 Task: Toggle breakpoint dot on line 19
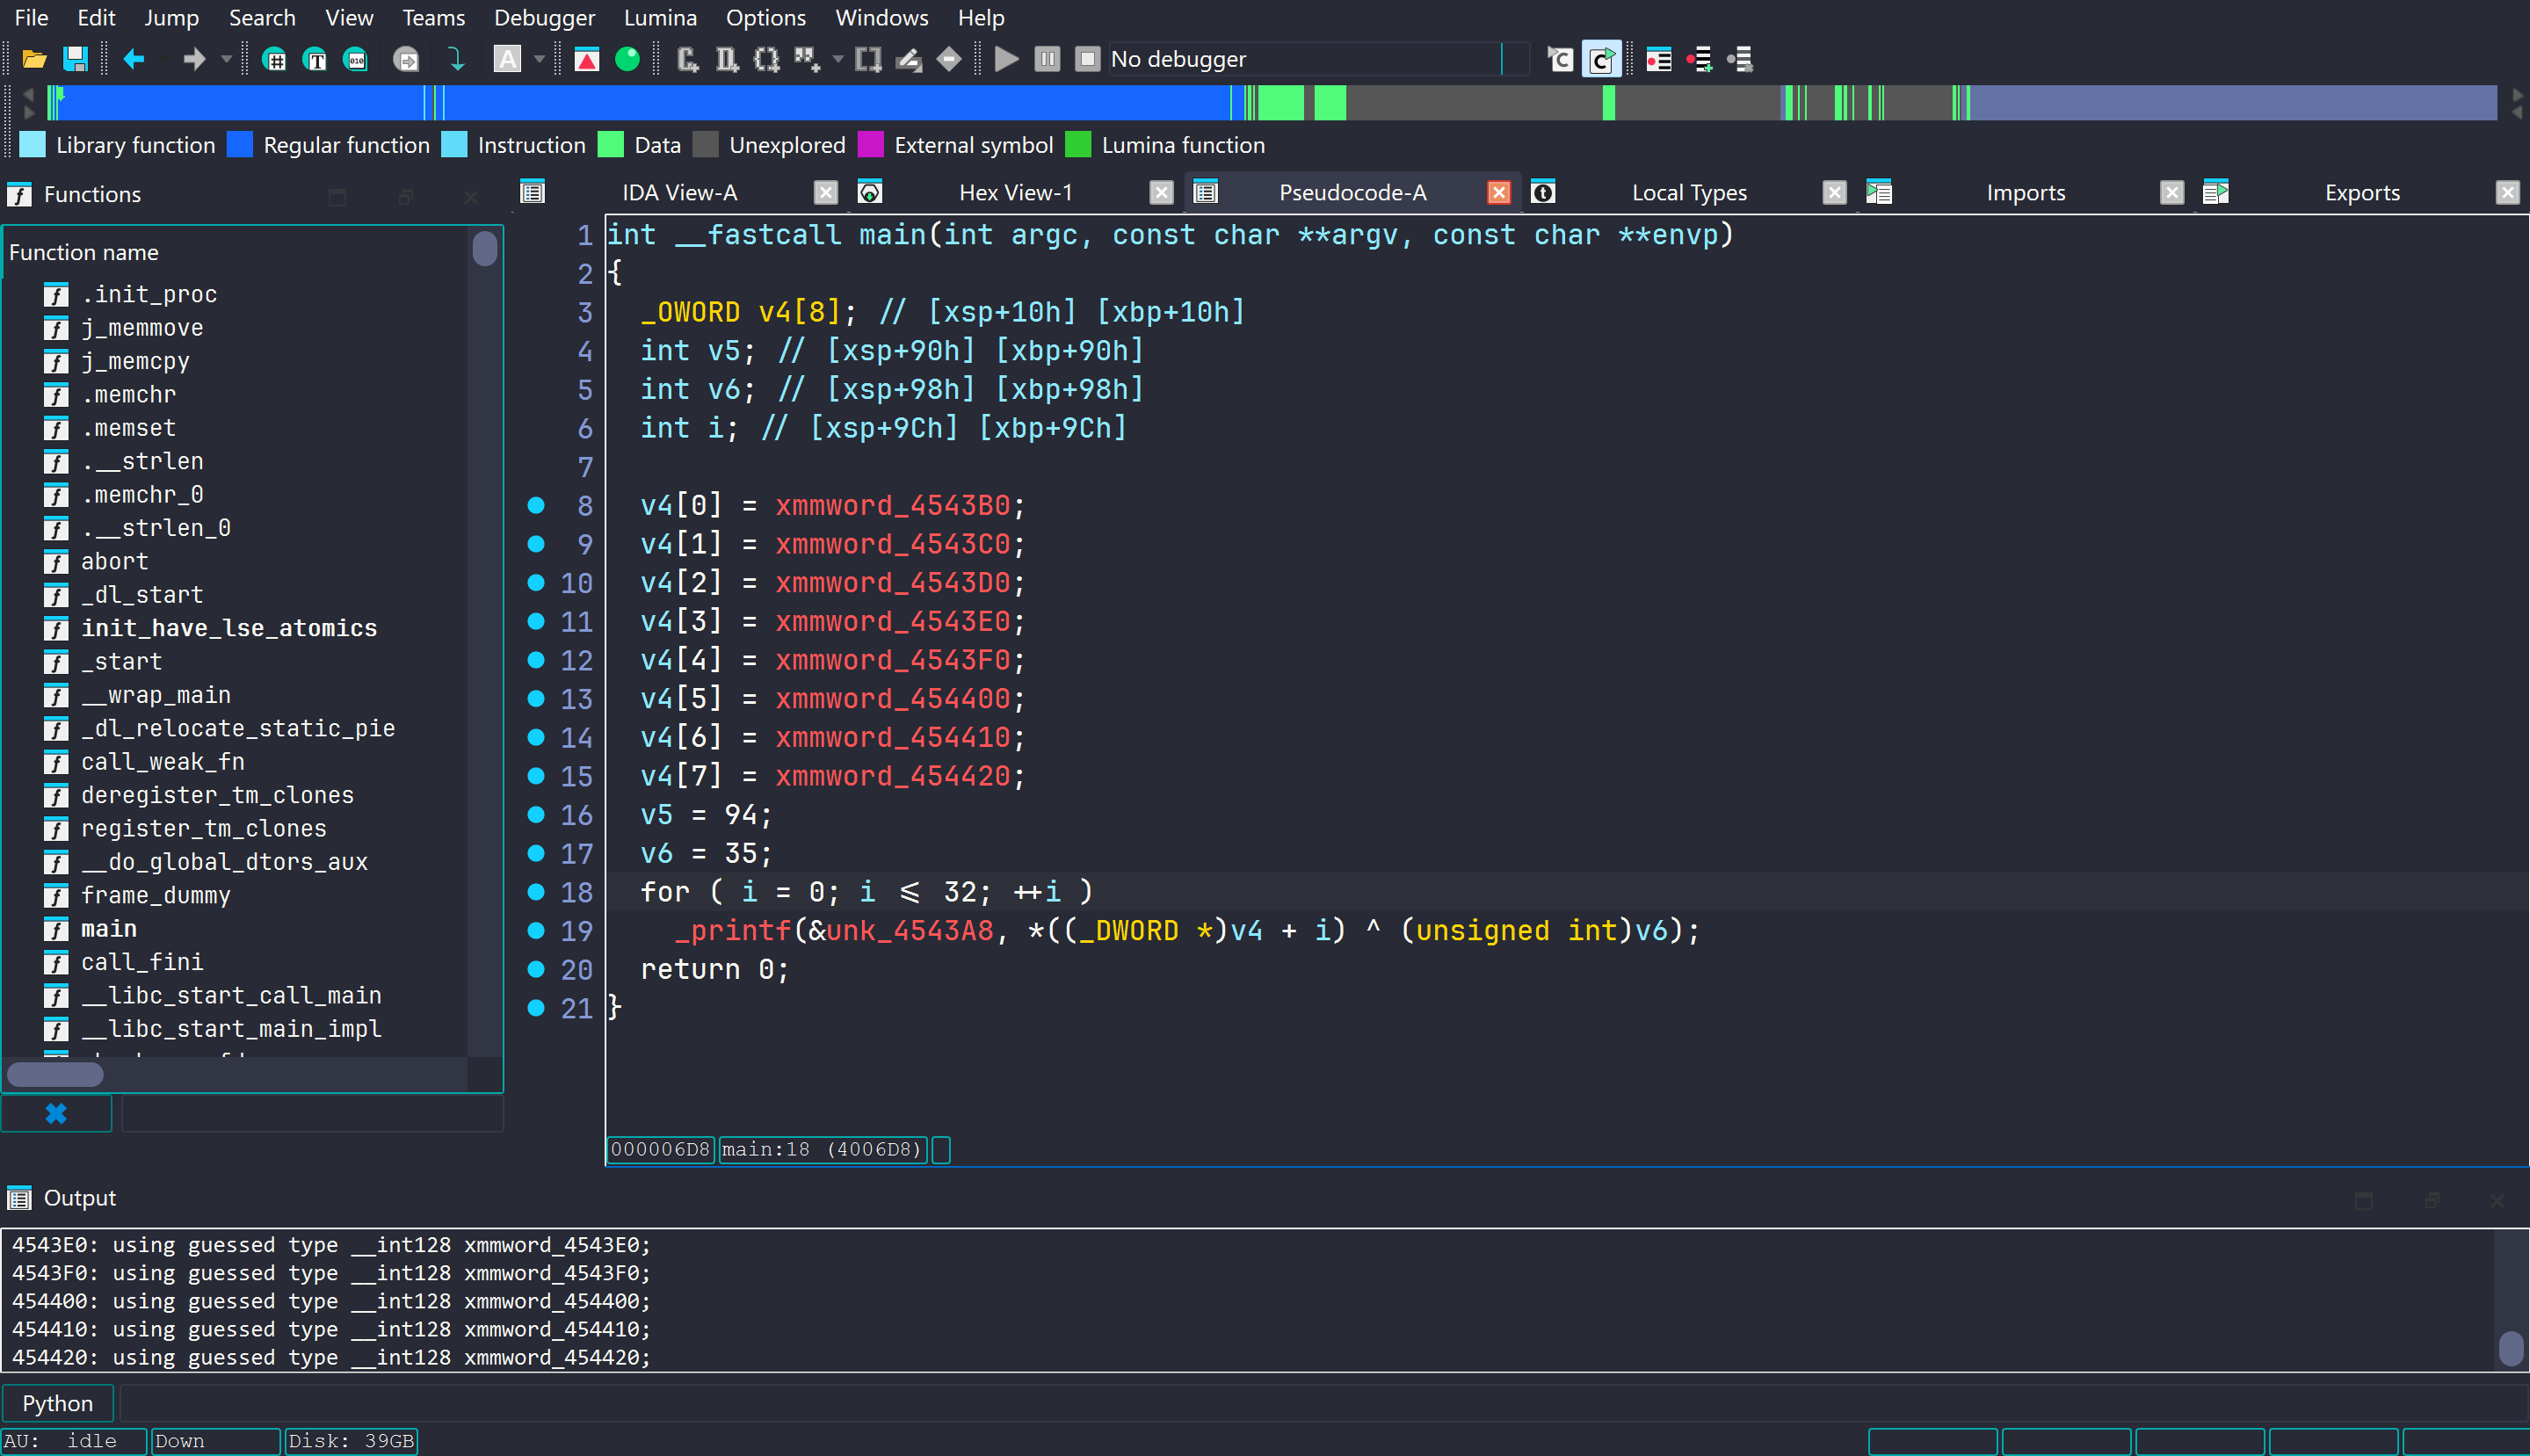tap(536, 931)
